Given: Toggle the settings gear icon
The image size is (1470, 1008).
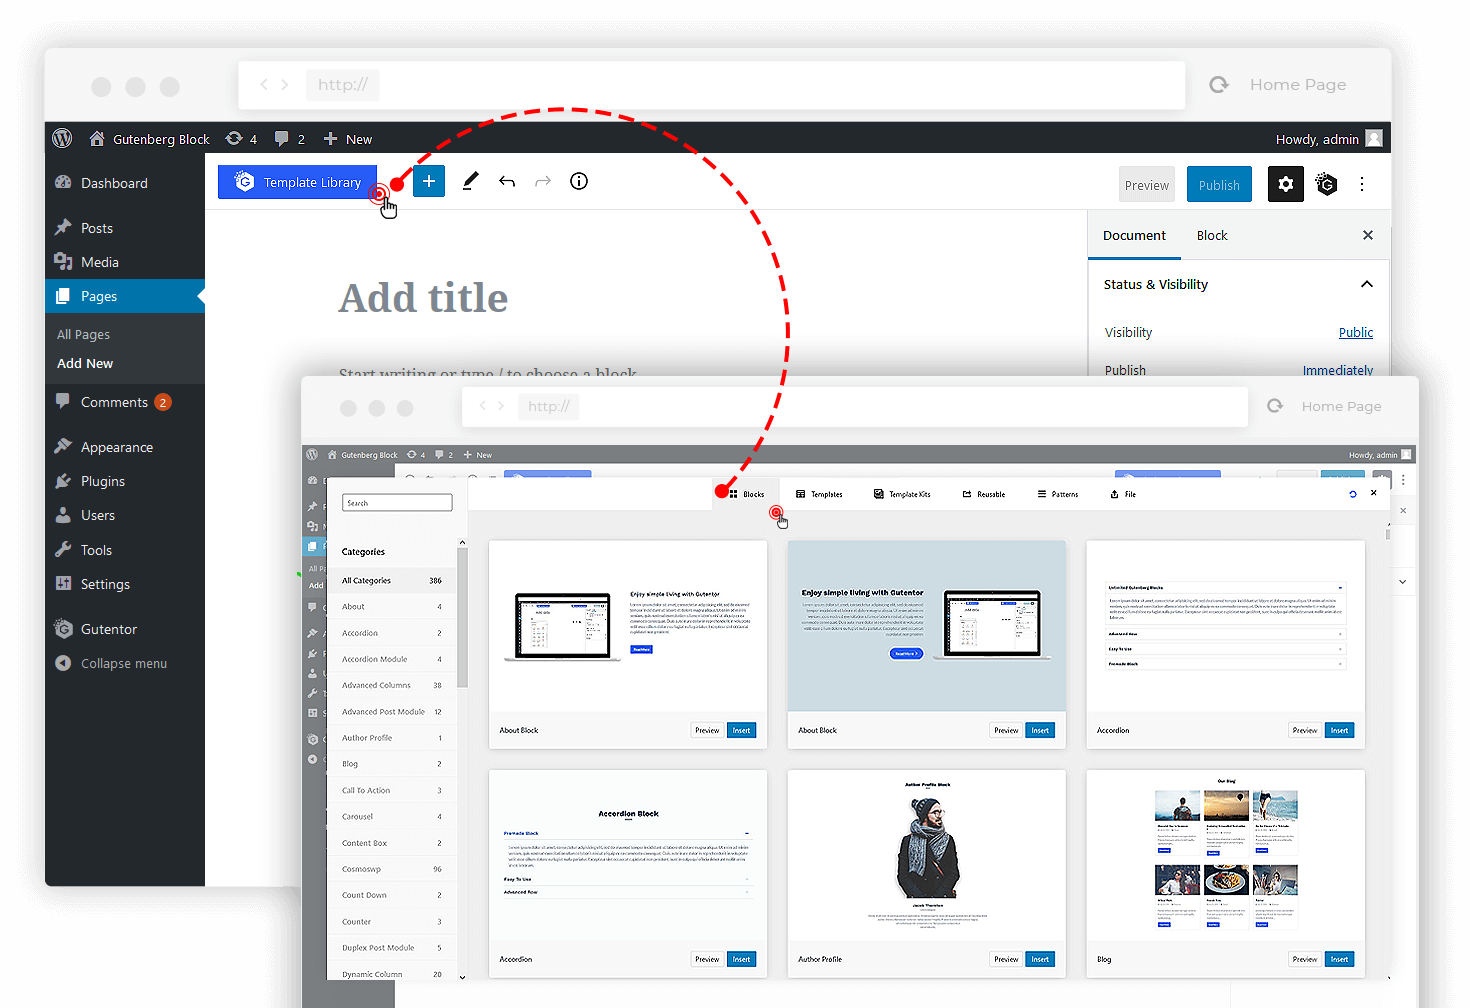Looking at the screenshot, I should point(1285,184).
